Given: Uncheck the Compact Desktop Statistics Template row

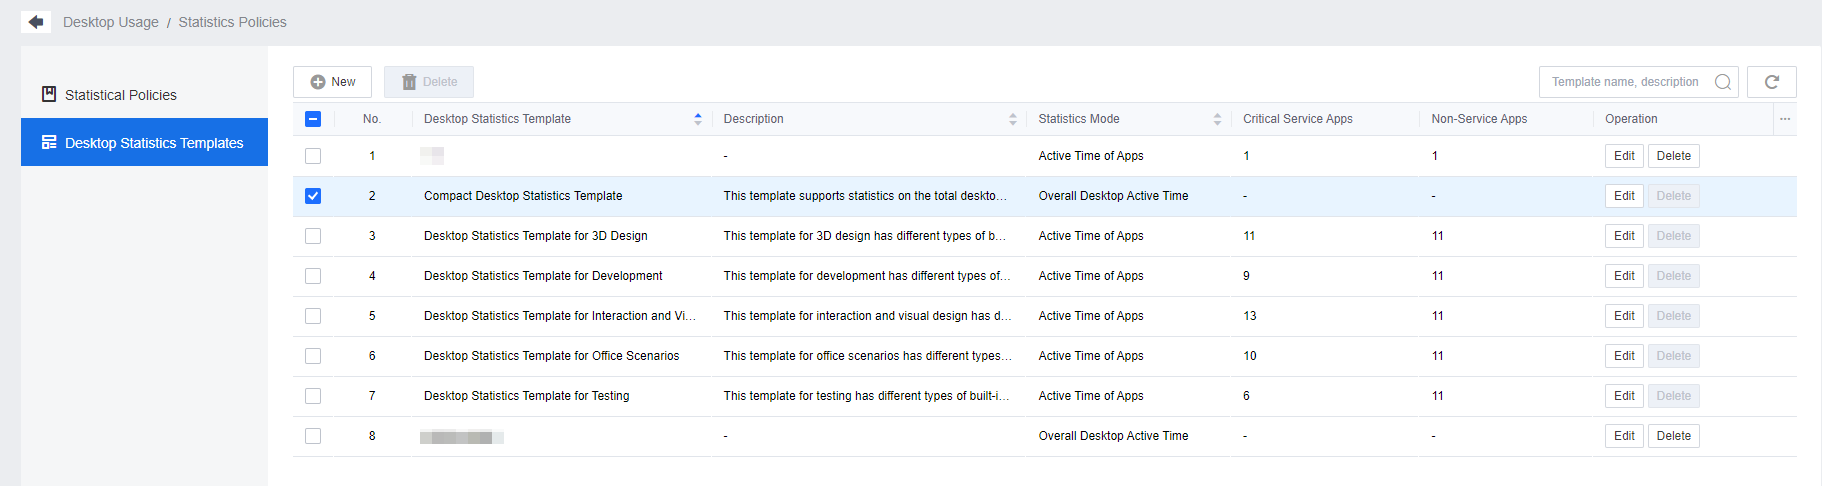Looking at the screenshot, I should (313, 196).
